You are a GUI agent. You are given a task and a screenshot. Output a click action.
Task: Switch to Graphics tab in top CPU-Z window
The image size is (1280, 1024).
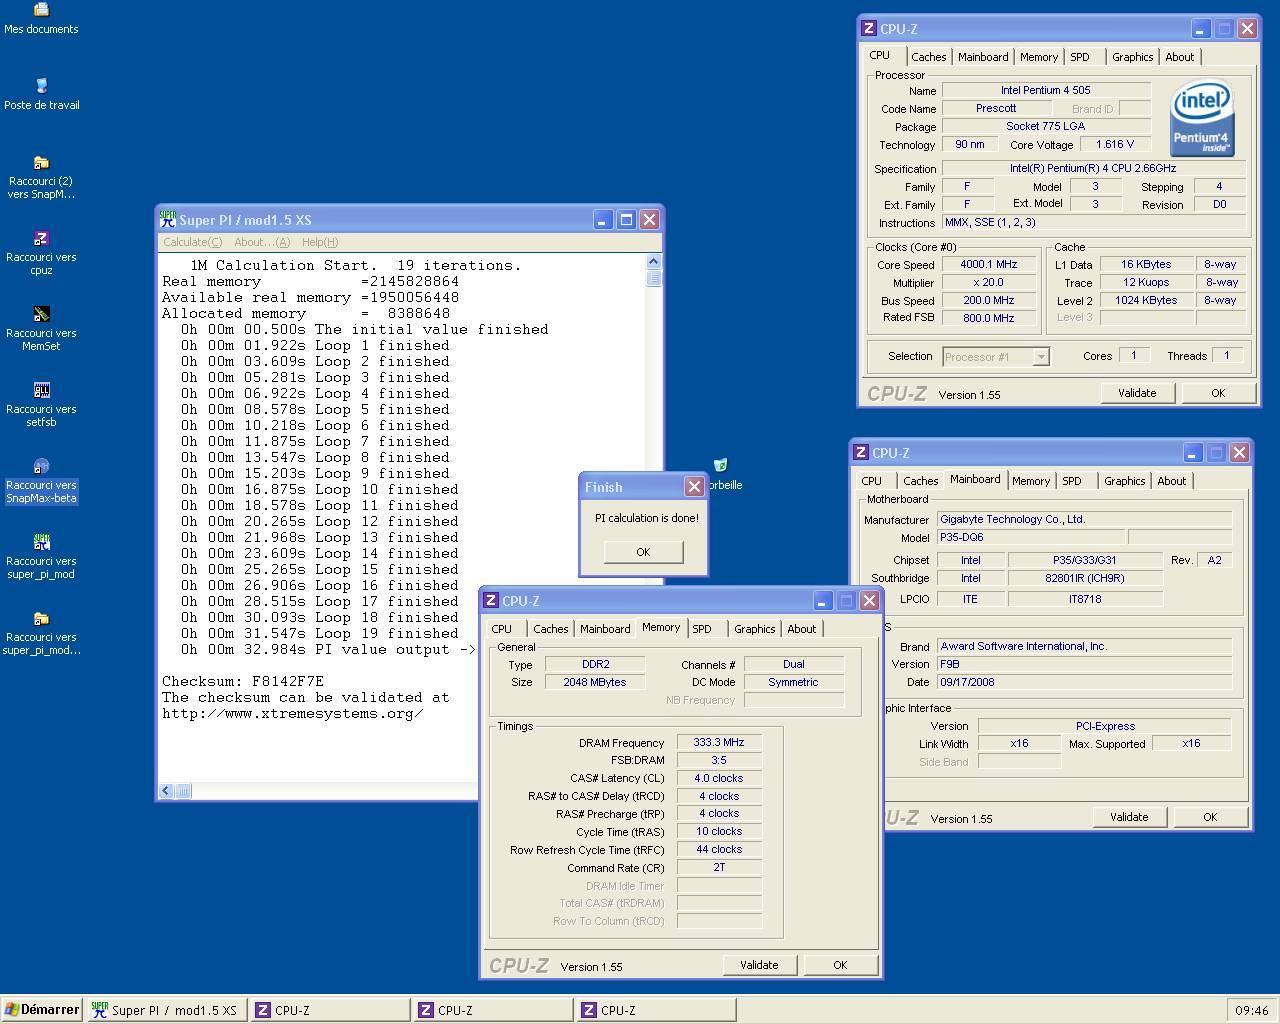click(x=1133, y=57)
